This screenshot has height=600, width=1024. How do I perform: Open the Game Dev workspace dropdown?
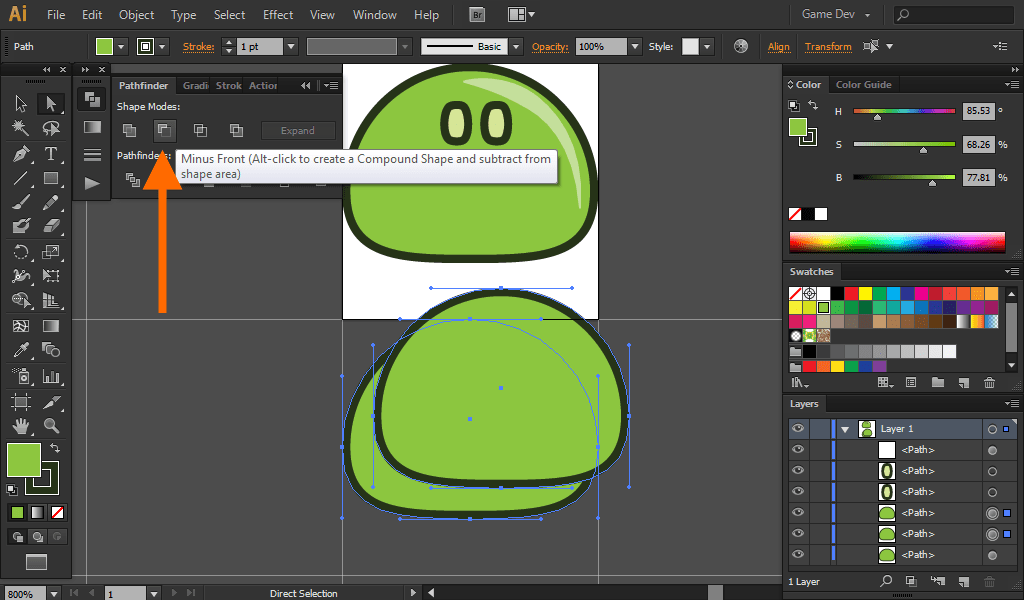tap(836, 15)
